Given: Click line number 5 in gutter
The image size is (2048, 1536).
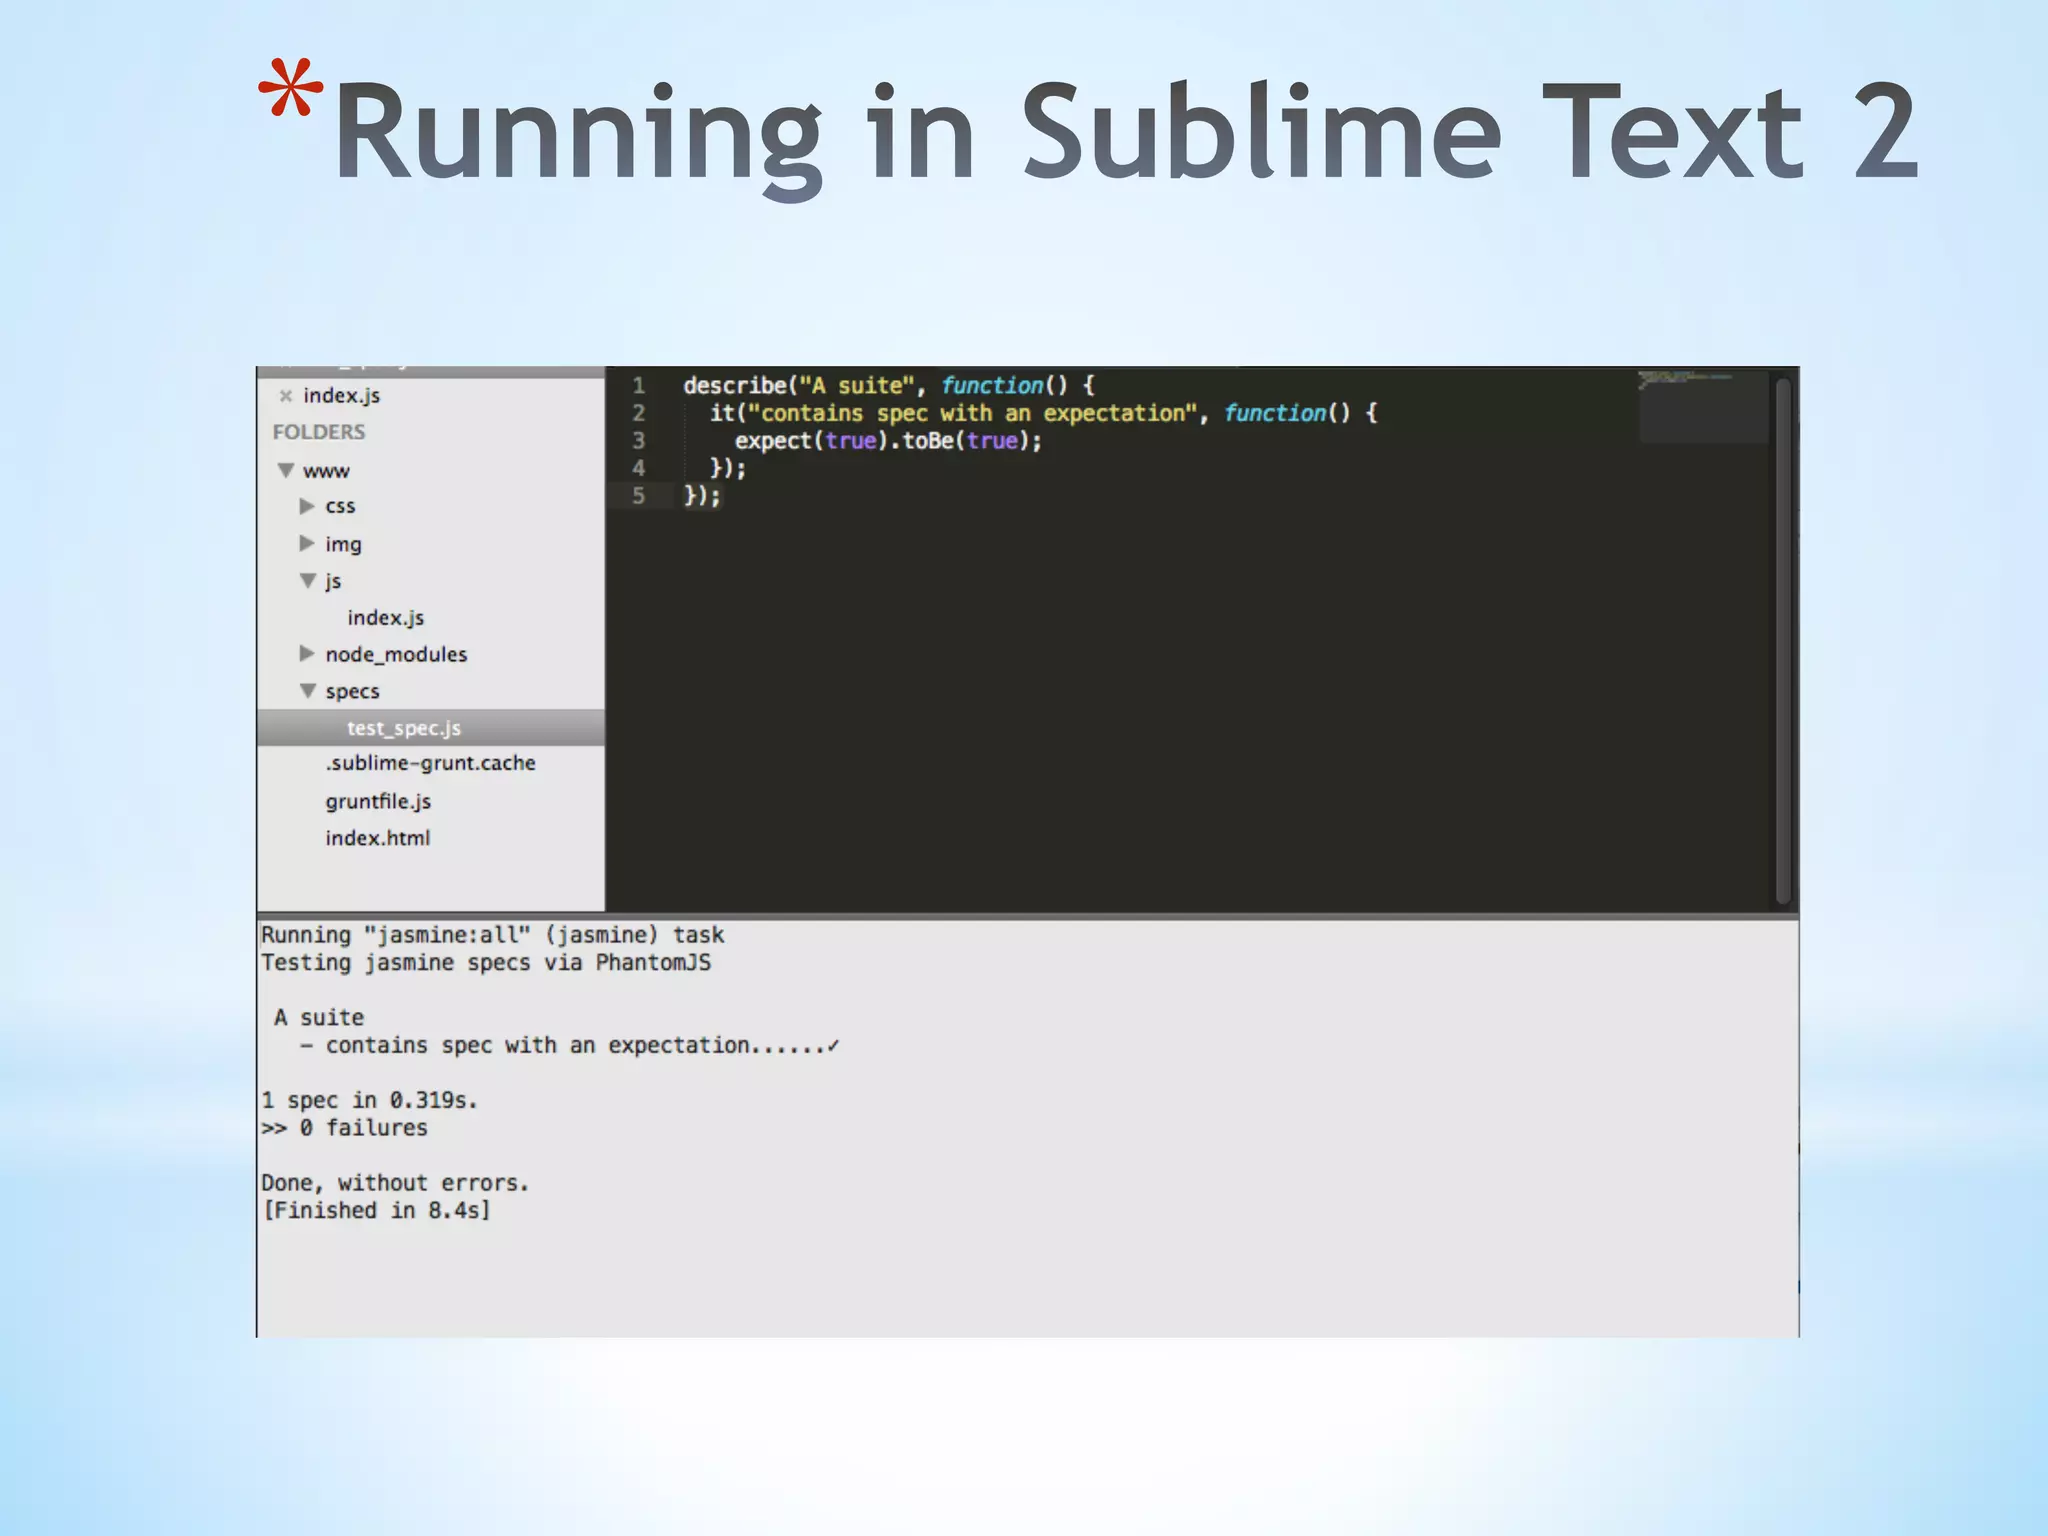Looking at the screenshot, I should click(639, 496).
